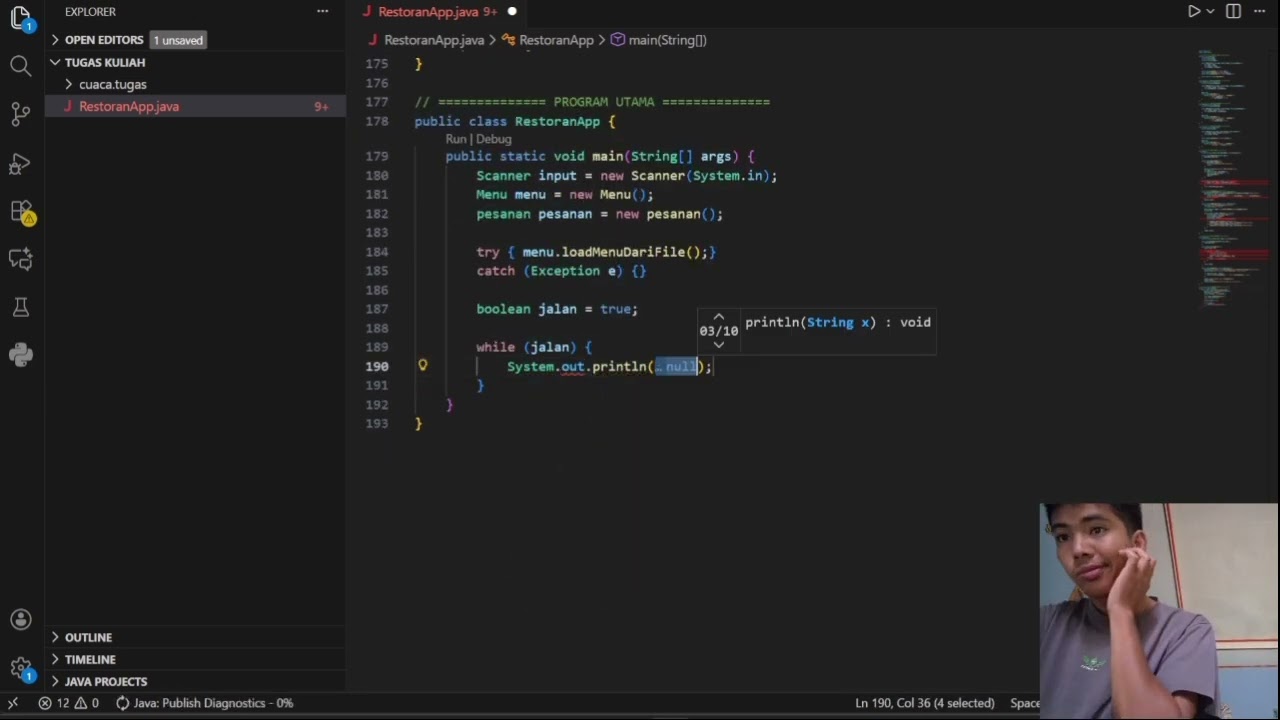
Task: Click the Run code lens link
Action: [x=456, y=139]
